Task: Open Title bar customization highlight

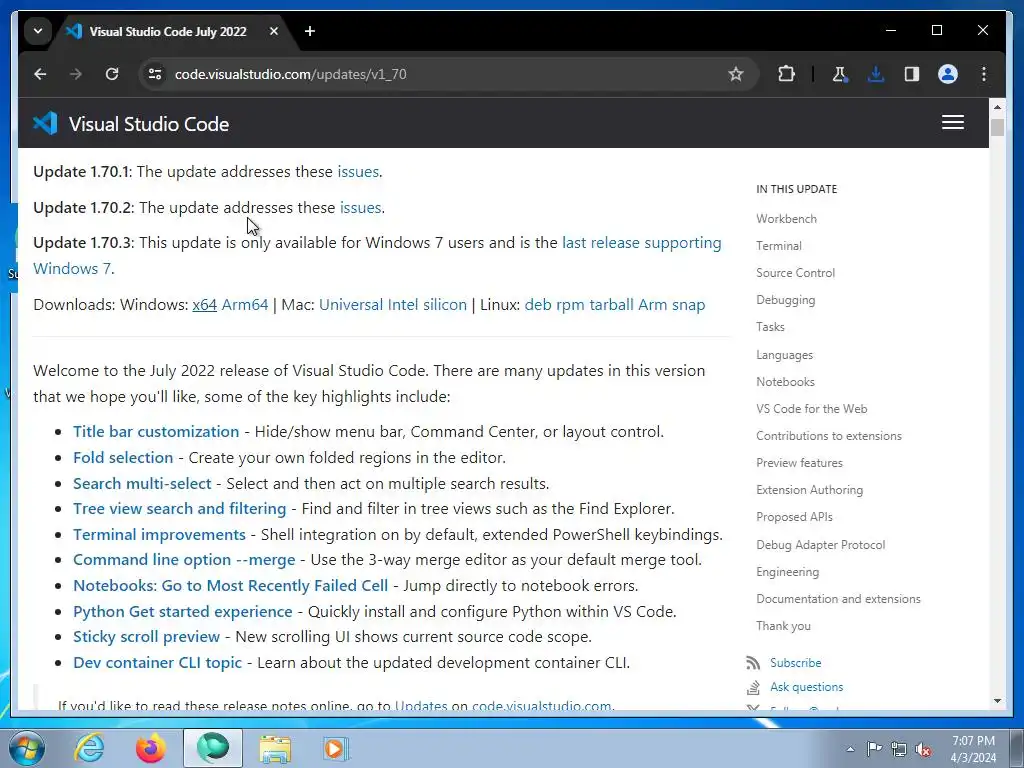Action: click(x=156, y=432)
